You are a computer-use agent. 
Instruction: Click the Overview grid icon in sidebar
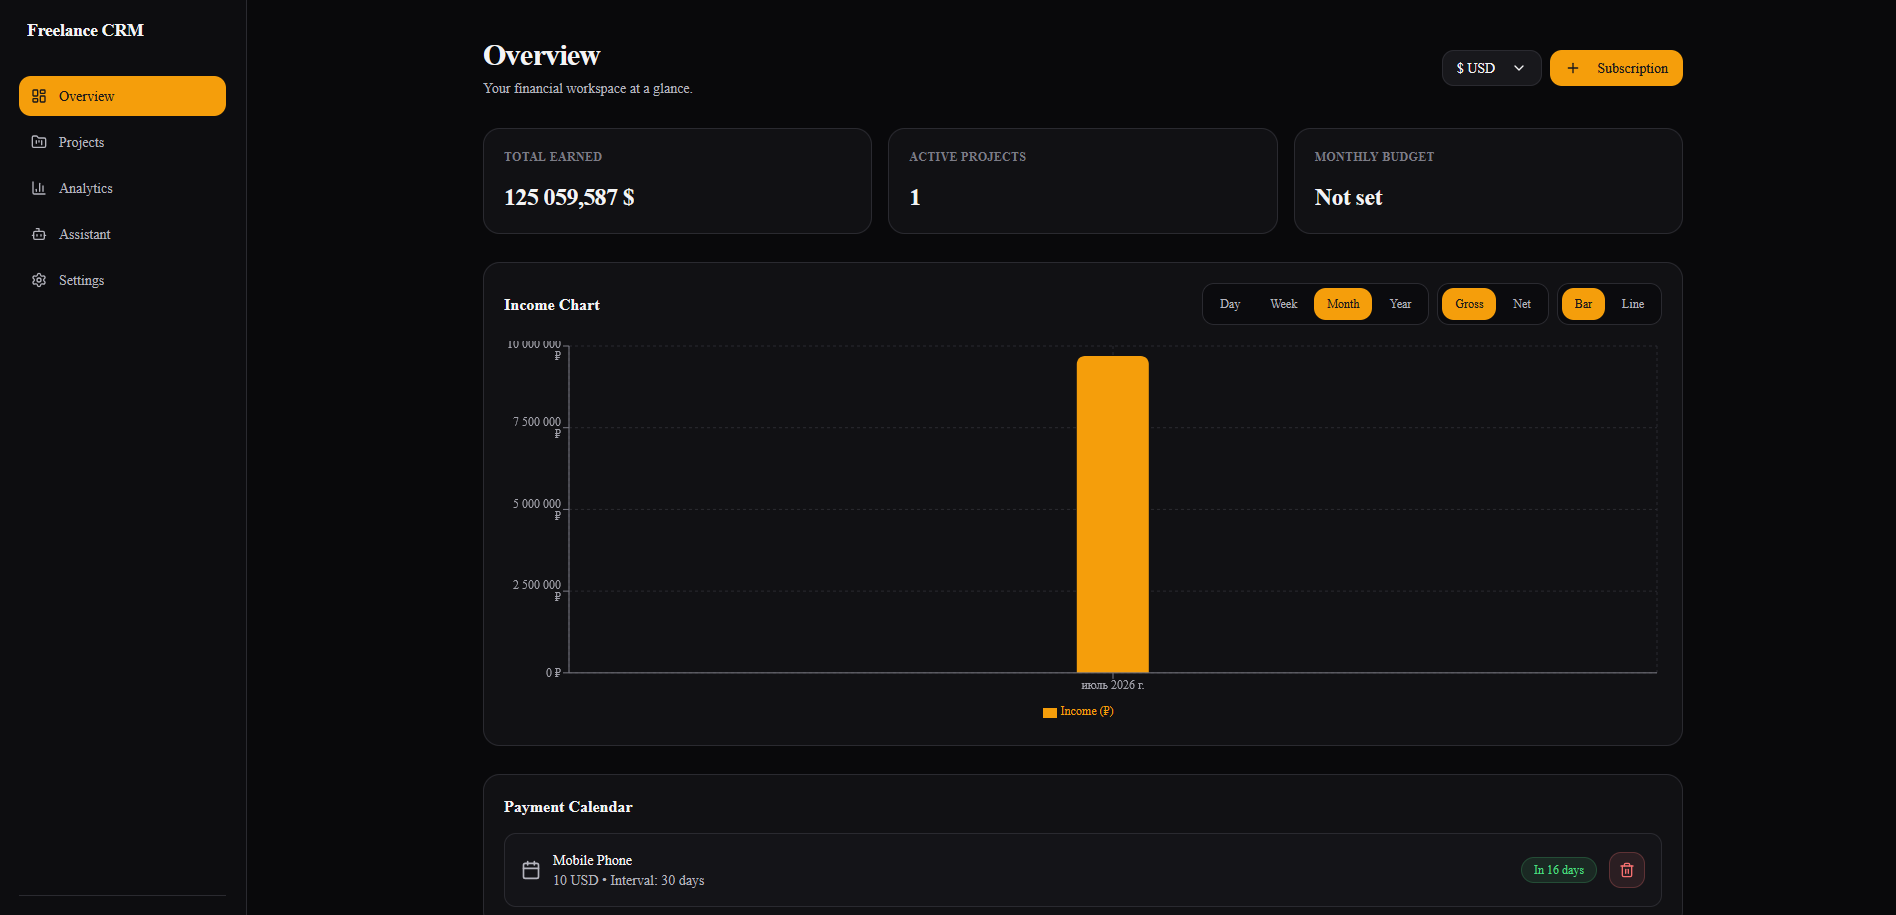tap(39, 96)
